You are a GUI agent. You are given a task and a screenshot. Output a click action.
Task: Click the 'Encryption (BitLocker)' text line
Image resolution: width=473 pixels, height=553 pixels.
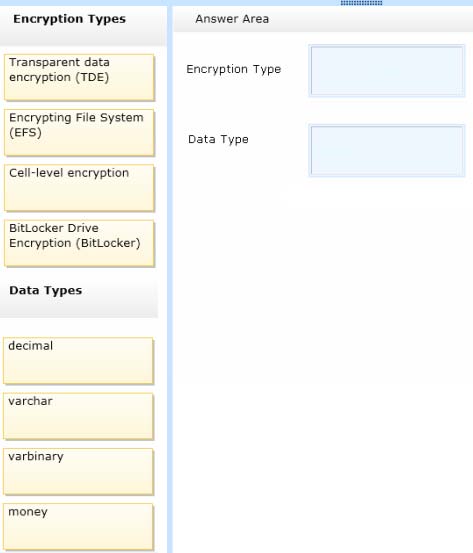click(x=75, y=243)
